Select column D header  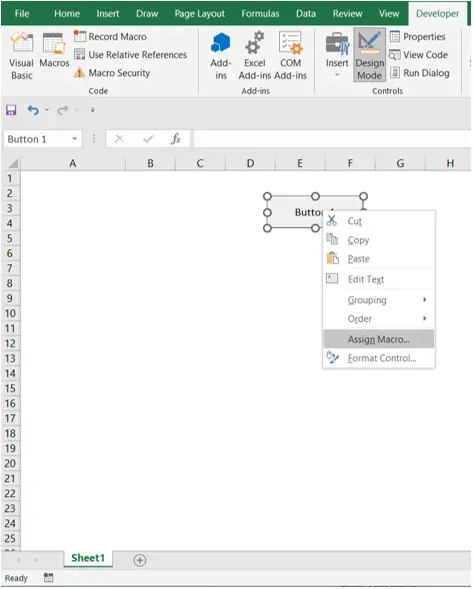tap(250, 163)
